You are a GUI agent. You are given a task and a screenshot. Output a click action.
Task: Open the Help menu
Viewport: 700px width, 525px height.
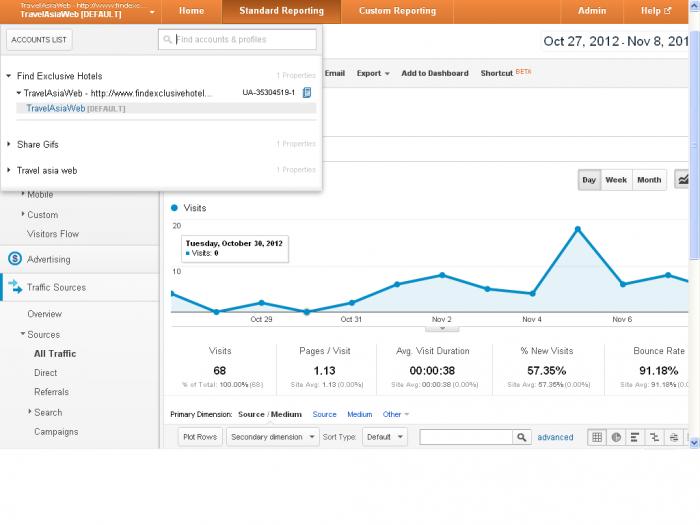(x=655, y=11)
